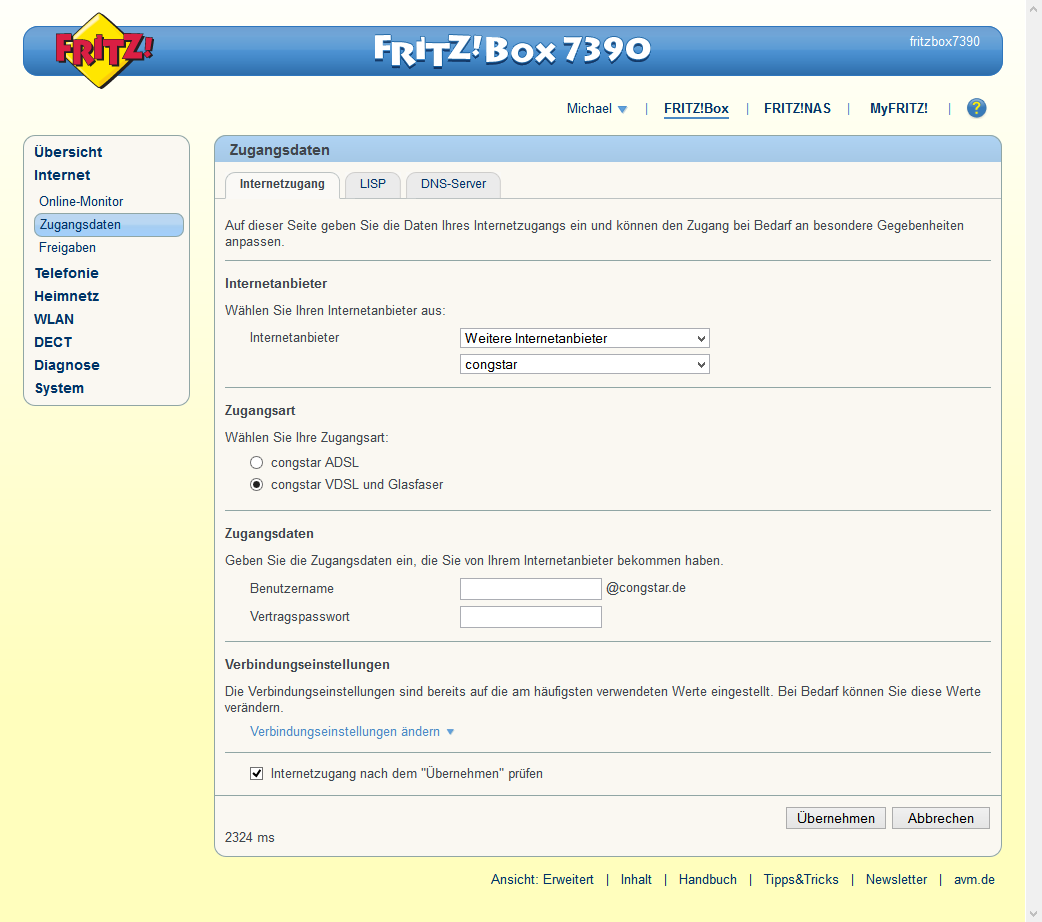The height and width of the screenshot is (922, 1042).
Task: Open the Weitere Internetanbieter dropdown
Action: (584, 339)
